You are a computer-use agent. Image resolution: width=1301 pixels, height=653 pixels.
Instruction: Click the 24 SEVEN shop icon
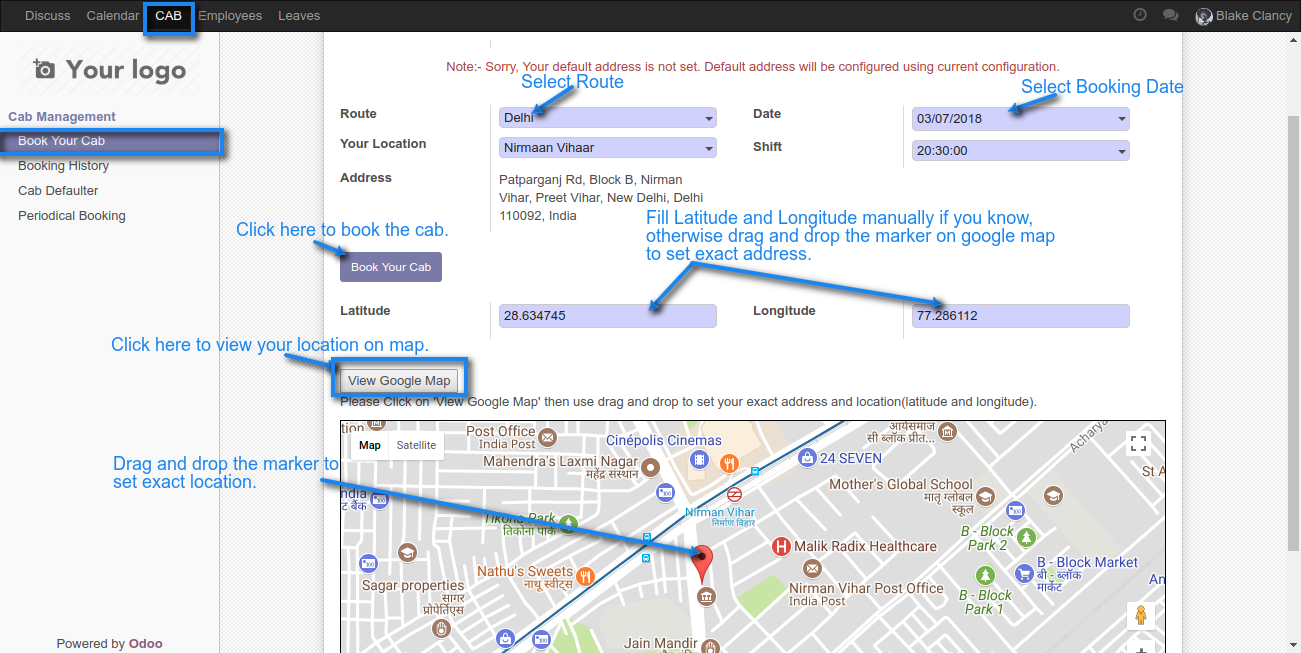tap(807, 457)
